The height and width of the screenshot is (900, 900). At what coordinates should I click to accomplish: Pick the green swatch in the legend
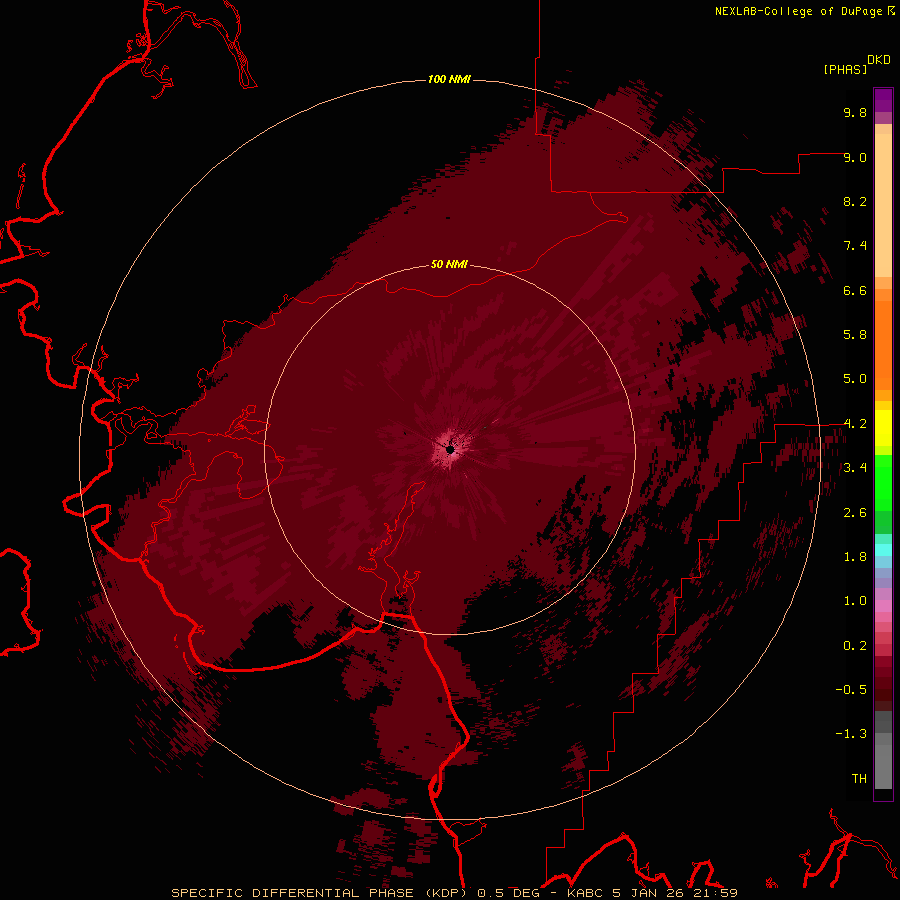point(883,482)
